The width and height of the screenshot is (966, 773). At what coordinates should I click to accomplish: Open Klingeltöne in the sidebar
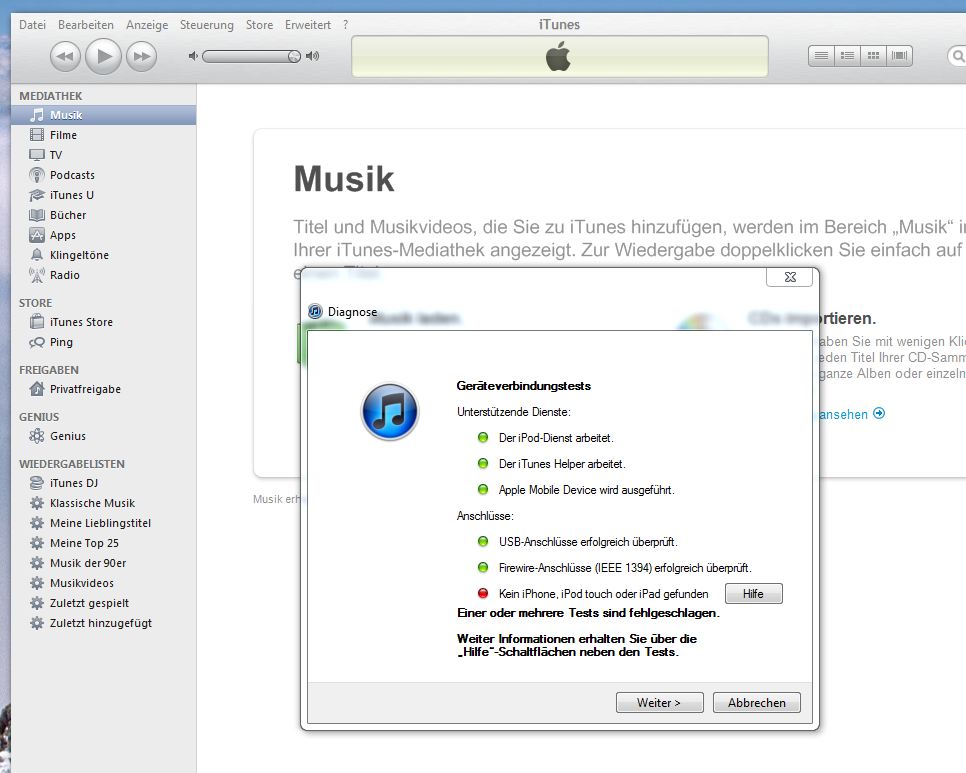tap(104, 255)
